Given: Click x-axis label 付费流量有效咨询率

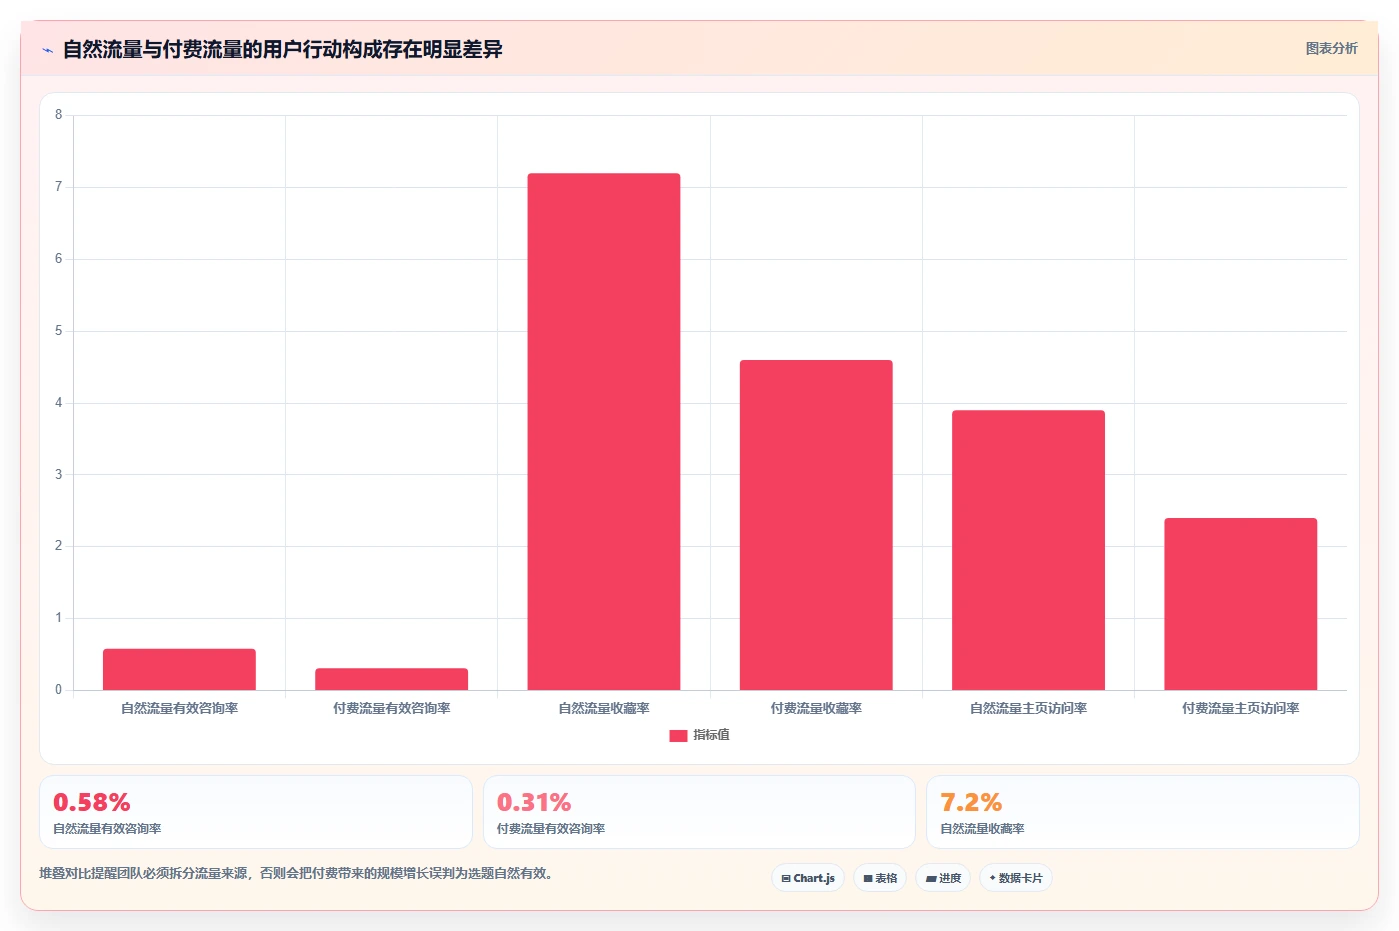Looking at the screenshot, I should pos(391,708).
